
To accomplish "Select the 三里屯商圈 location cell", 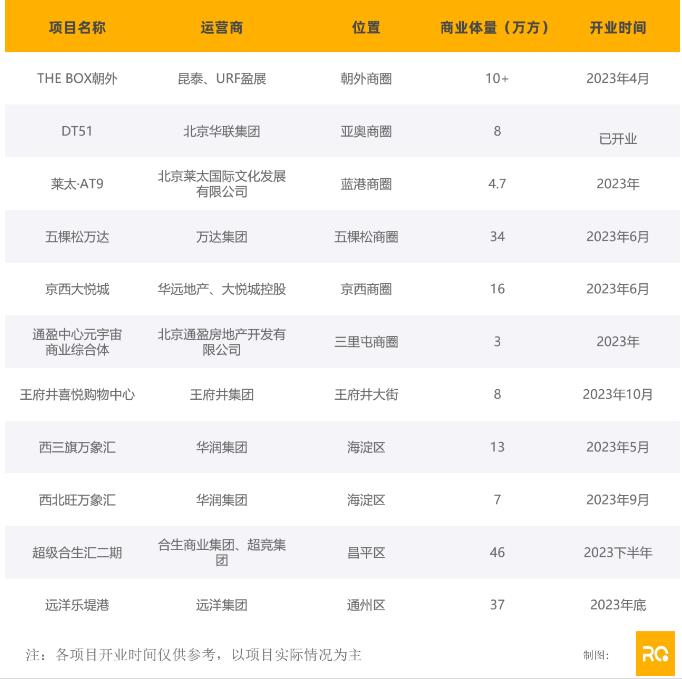I will [366, 342].
